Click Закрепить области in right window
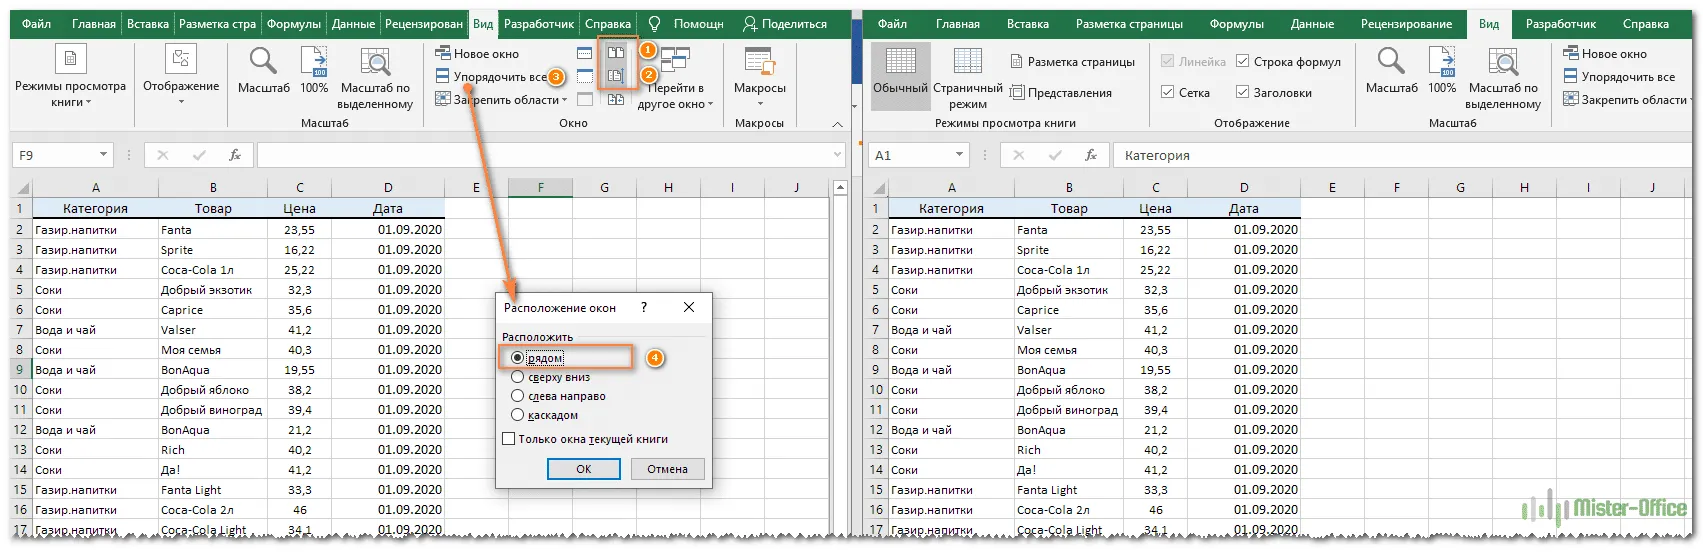The height and width of the screenshot is (555, 1703). pos(1626,100)
